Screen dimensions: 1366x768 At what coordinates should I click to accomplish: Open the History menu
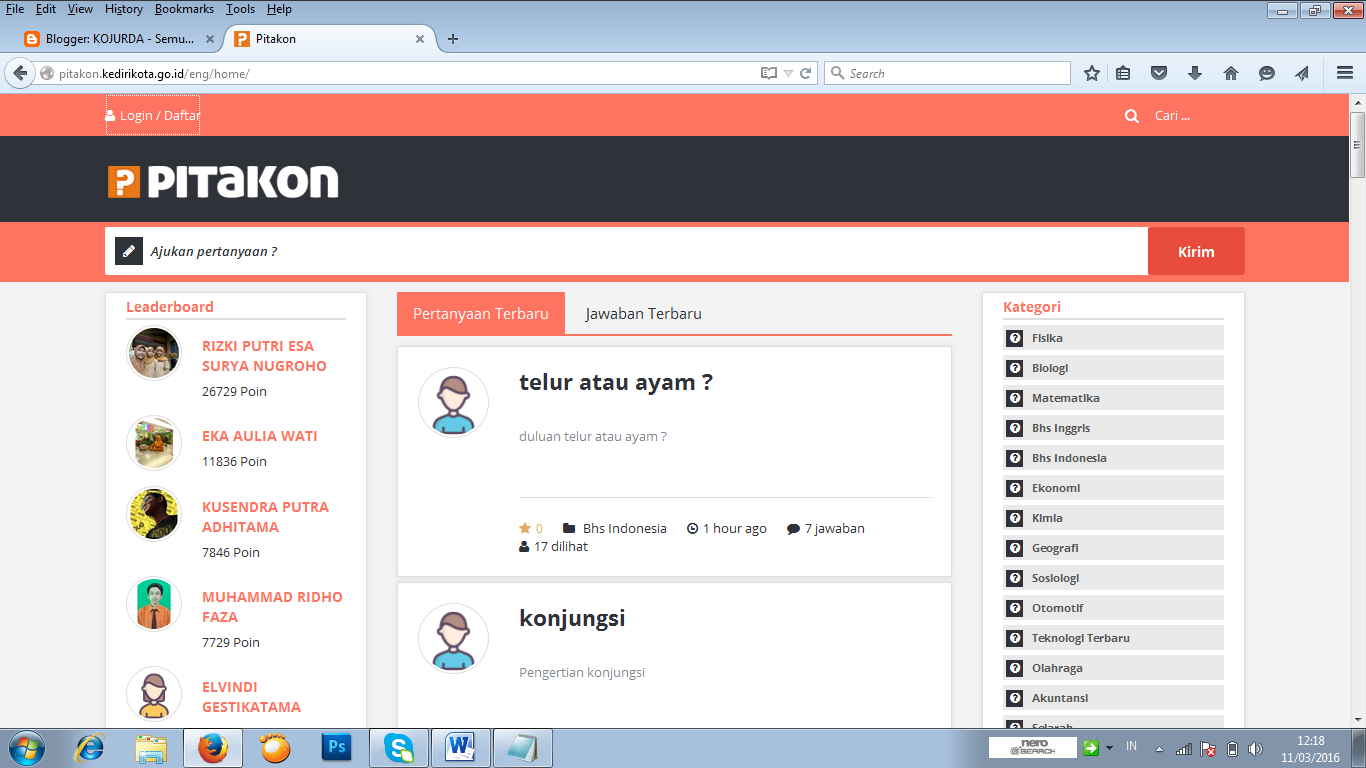[124, 9]
